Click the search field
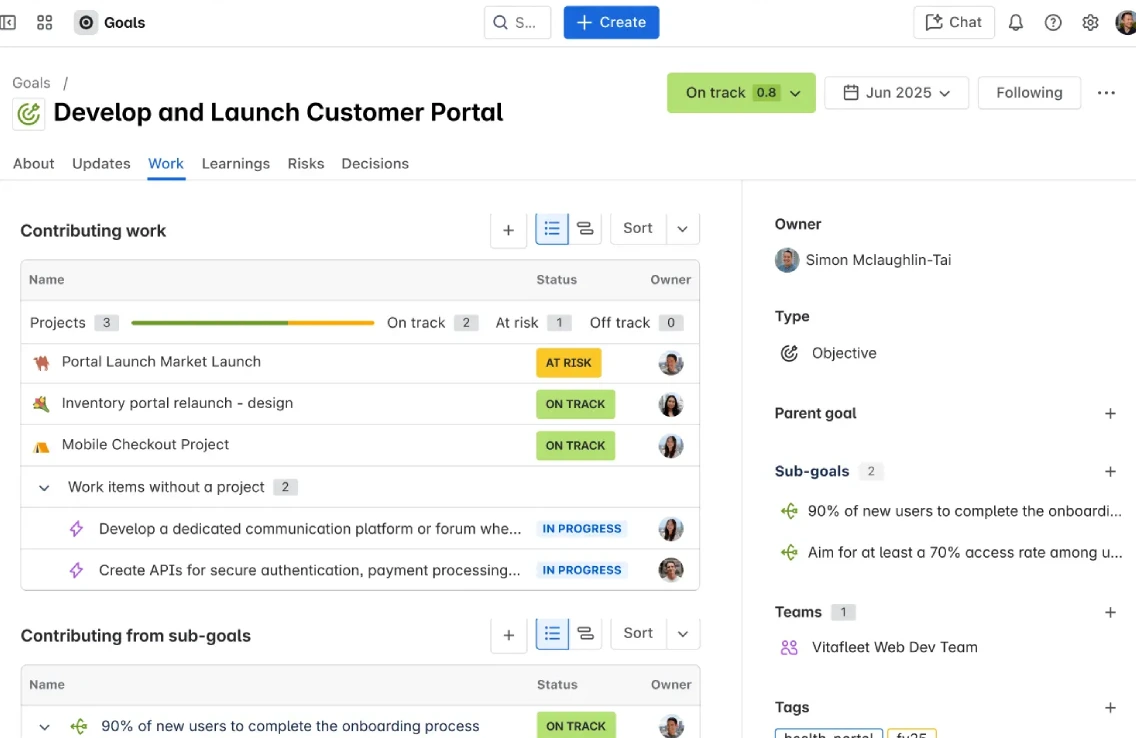This screenshot has width=1136, height=738. (517, 22)
